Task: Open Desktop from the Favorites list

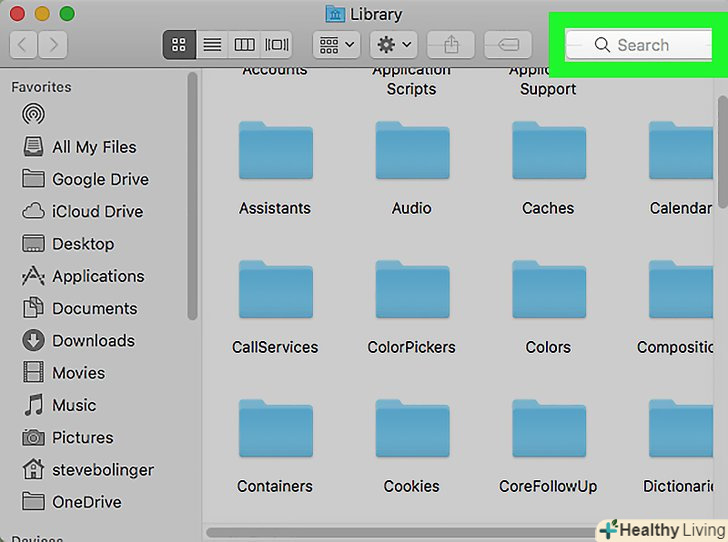Action: pos(68,244)
